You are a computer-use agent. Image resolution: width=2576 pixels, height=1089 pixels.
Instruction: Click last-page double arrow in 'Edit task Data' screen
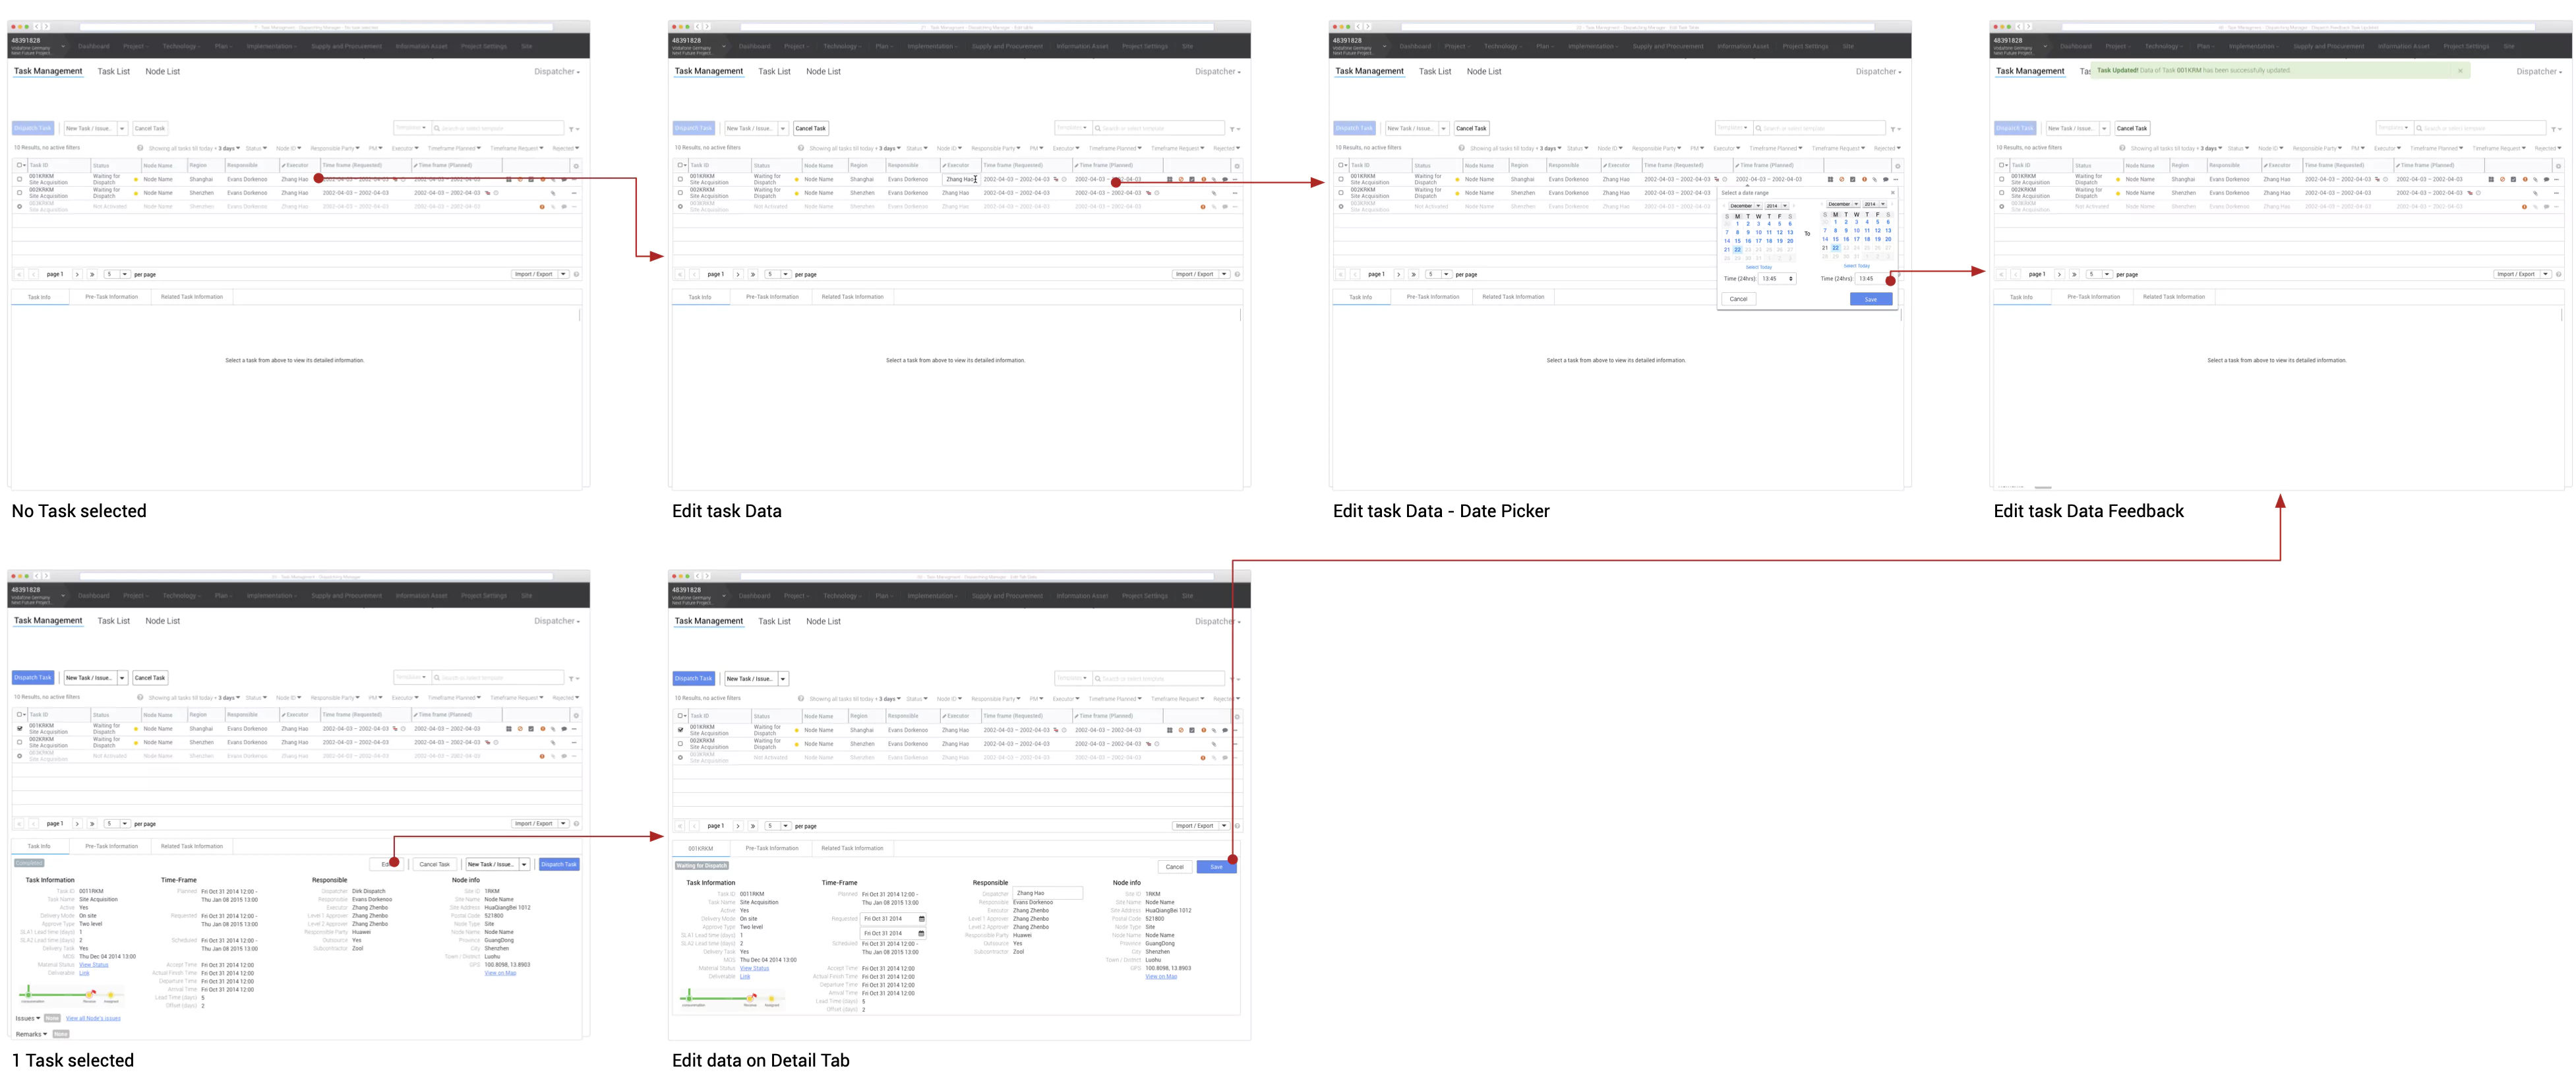[753, 274]
